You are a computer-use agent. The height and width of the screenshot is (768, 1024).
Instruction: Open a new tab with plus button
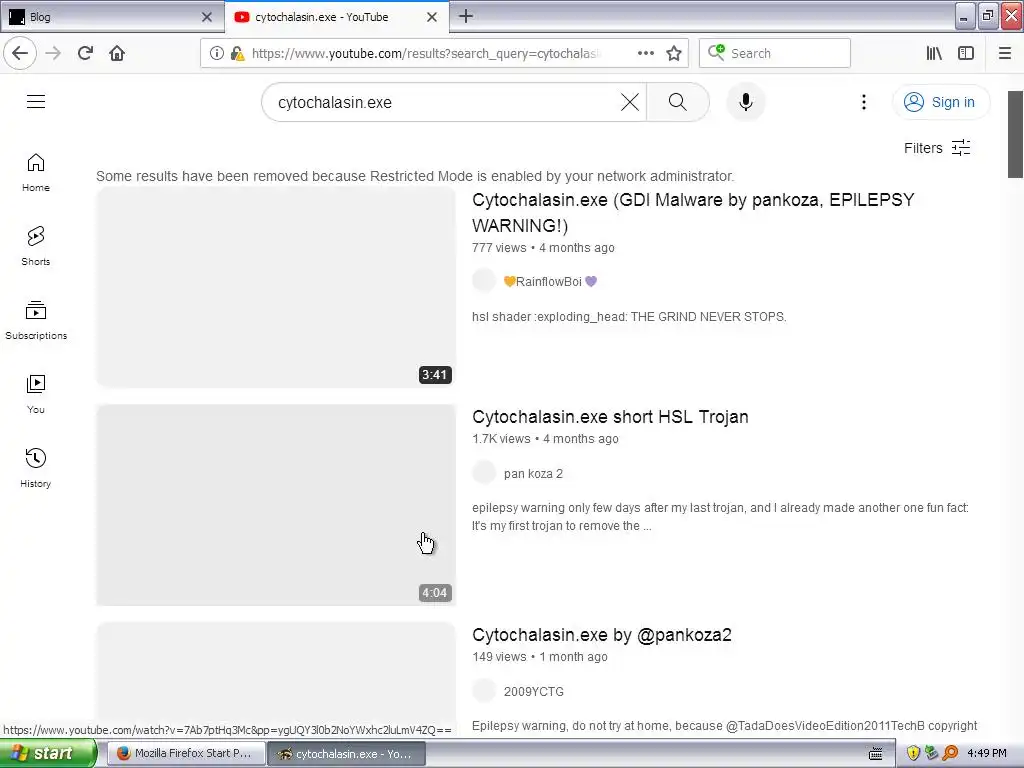point(466,16)
